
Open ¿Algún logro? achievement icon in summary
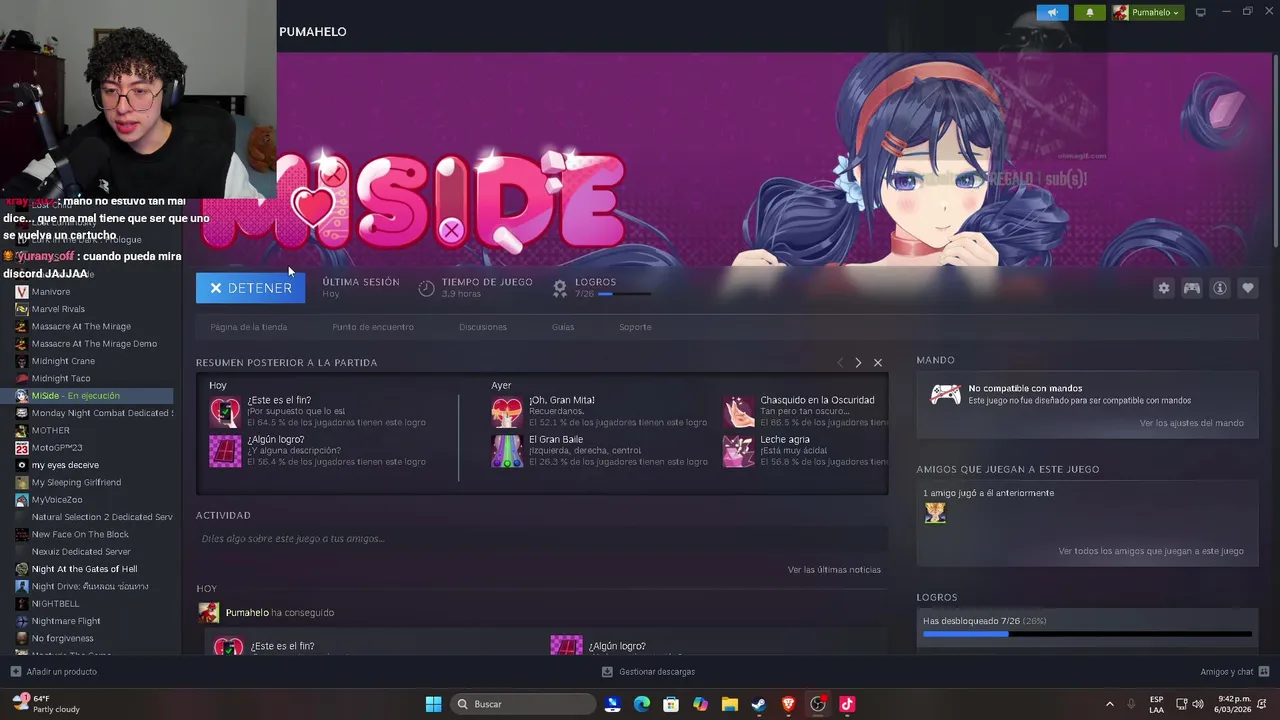pos(225,451)
